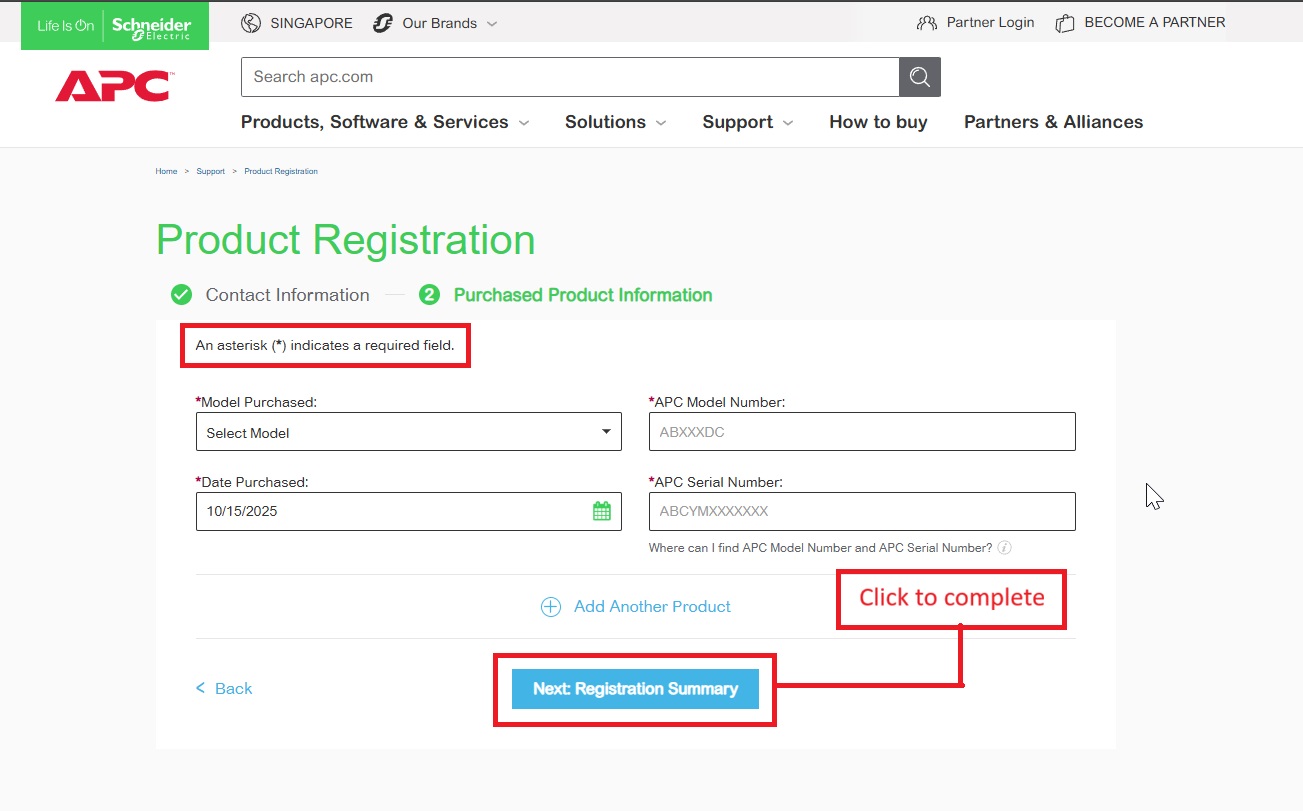
Task: Click Add Another Product link
Action: [652, 607]
